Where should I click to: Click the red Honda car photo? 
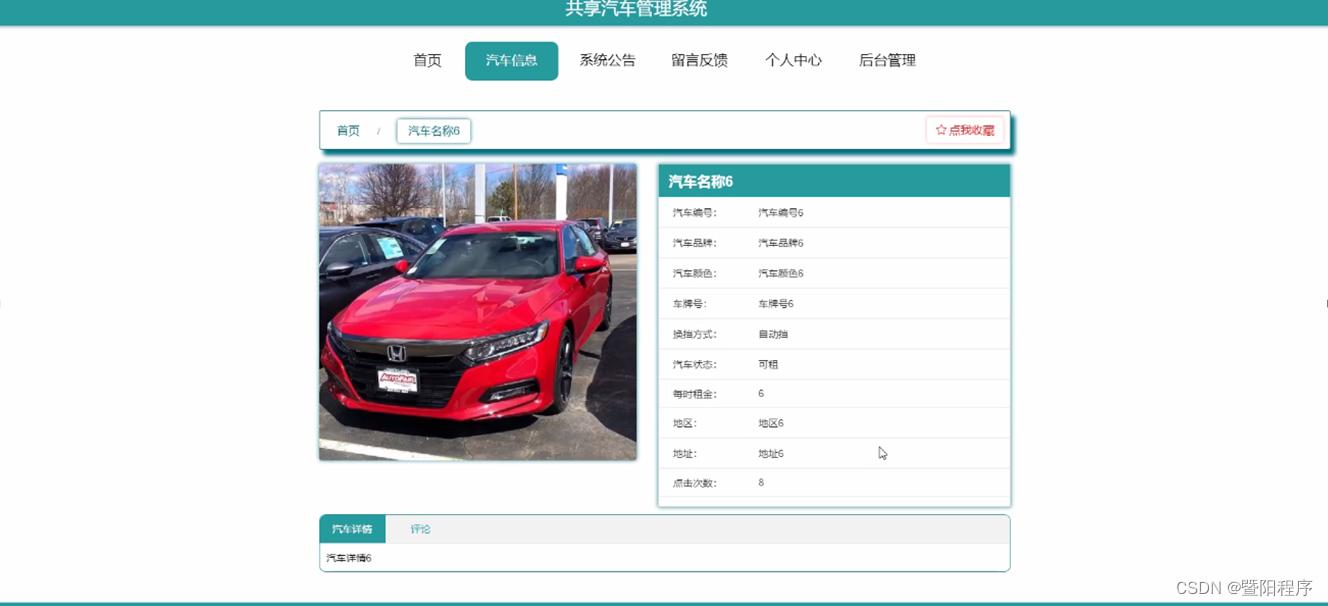pos(478,312)
